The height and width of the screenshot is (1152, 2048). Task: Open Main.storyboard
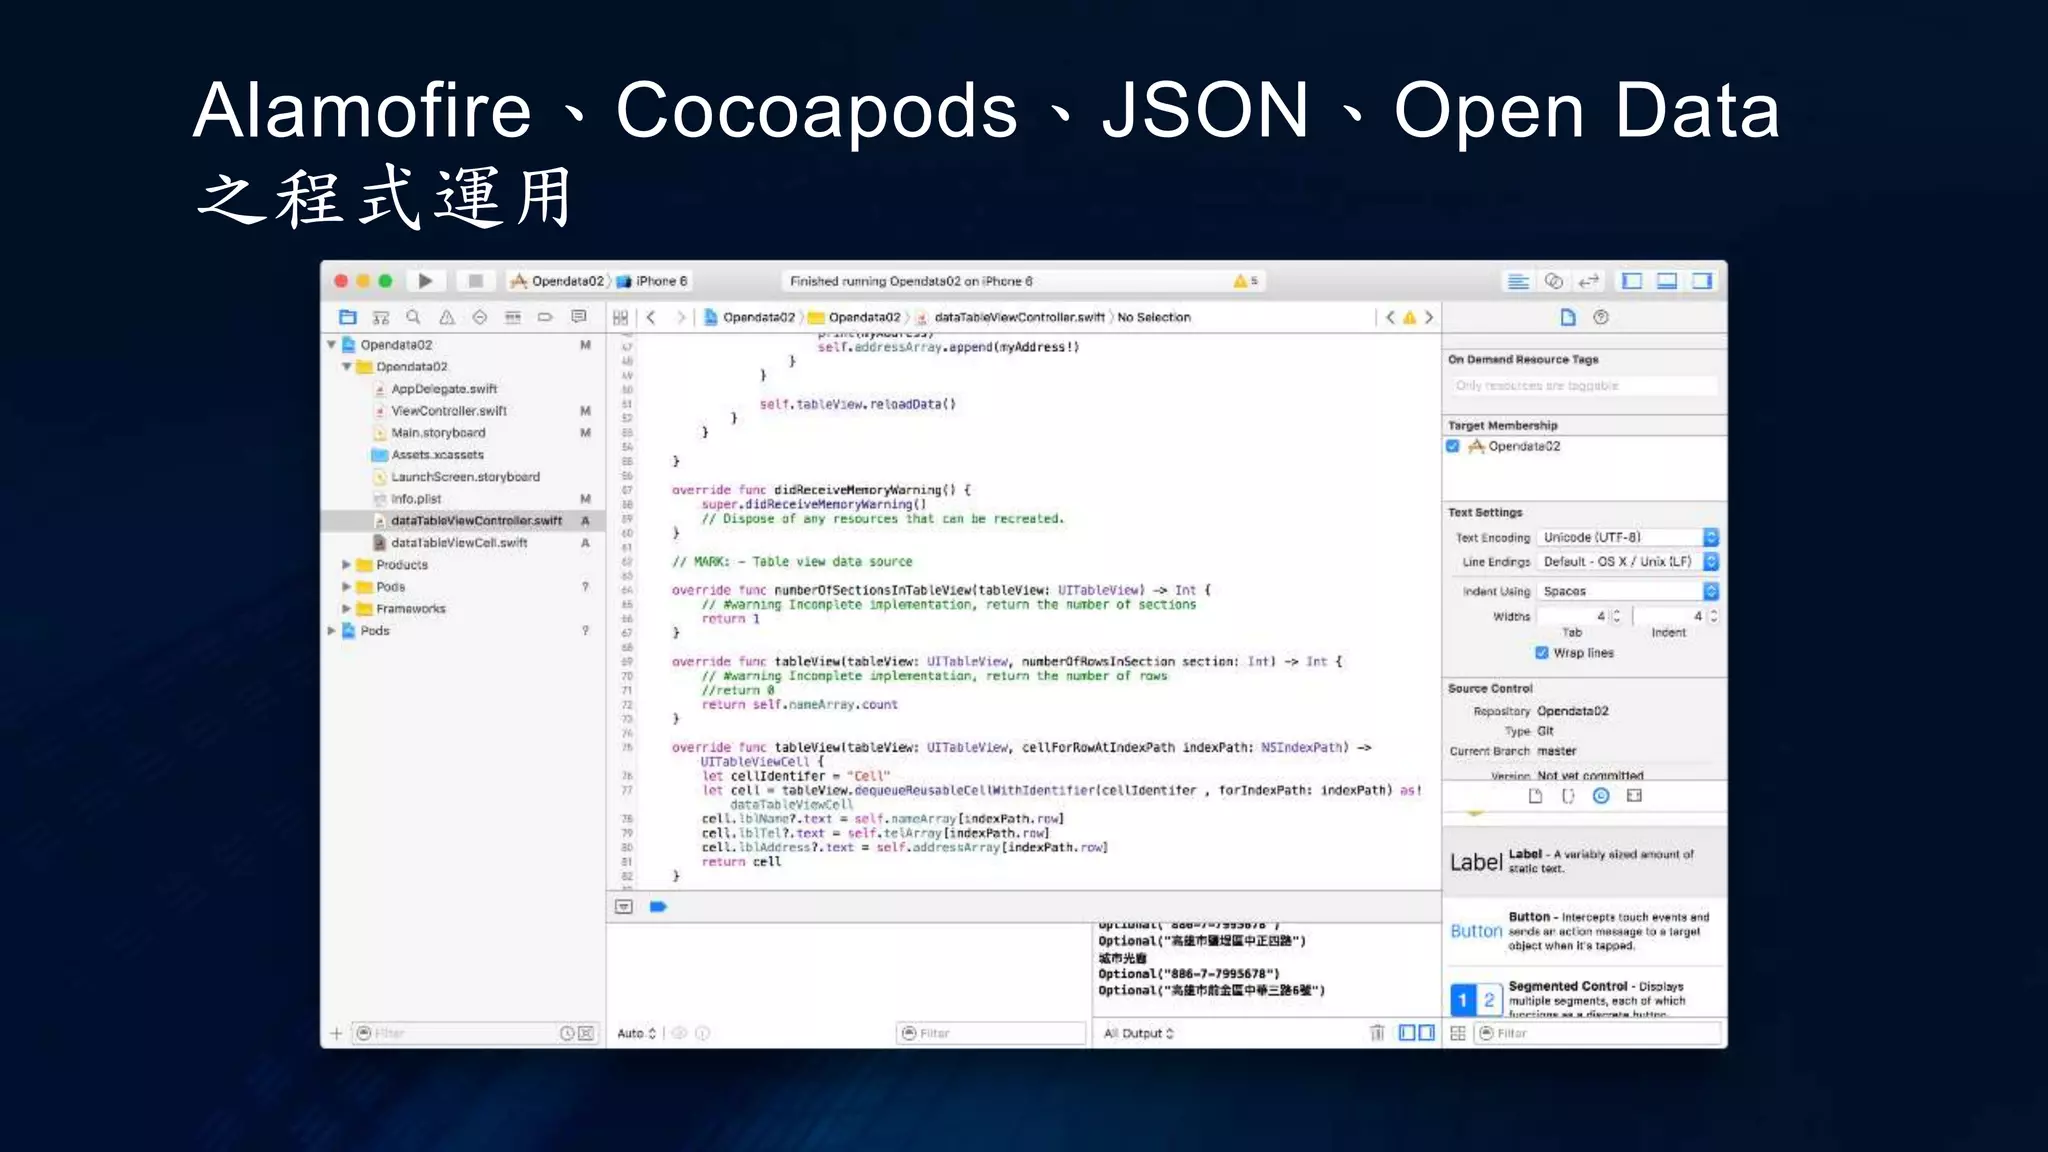pyautogui.click(x=438, y=433)
